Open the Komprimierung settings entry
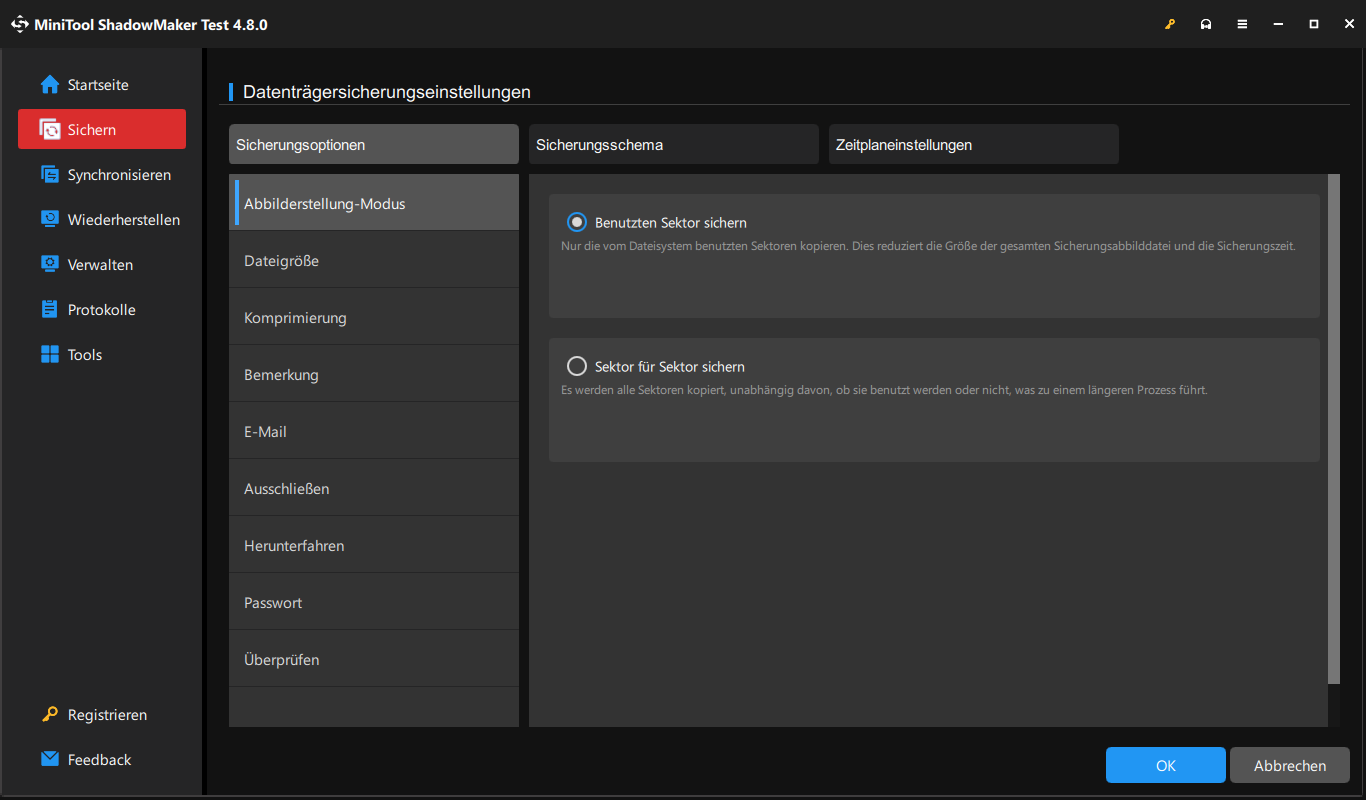 [296, 317]
